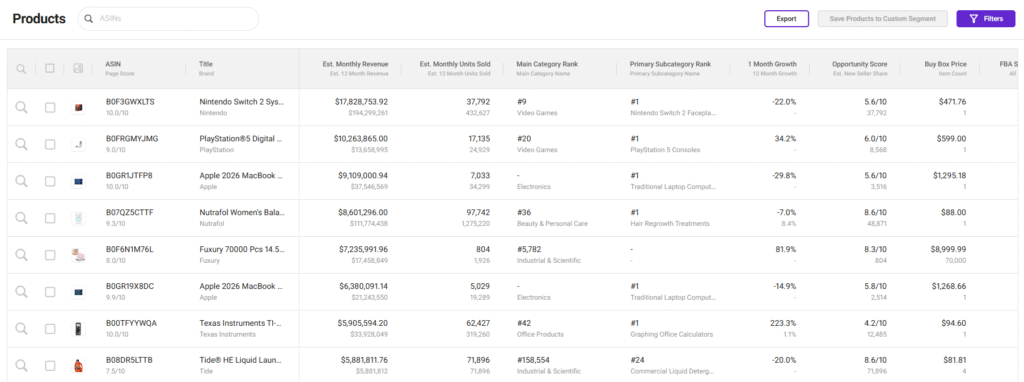Screen dimensions: 1024x382
Task: Click revenue value $17,828,753.92
Action: (362, 102)
